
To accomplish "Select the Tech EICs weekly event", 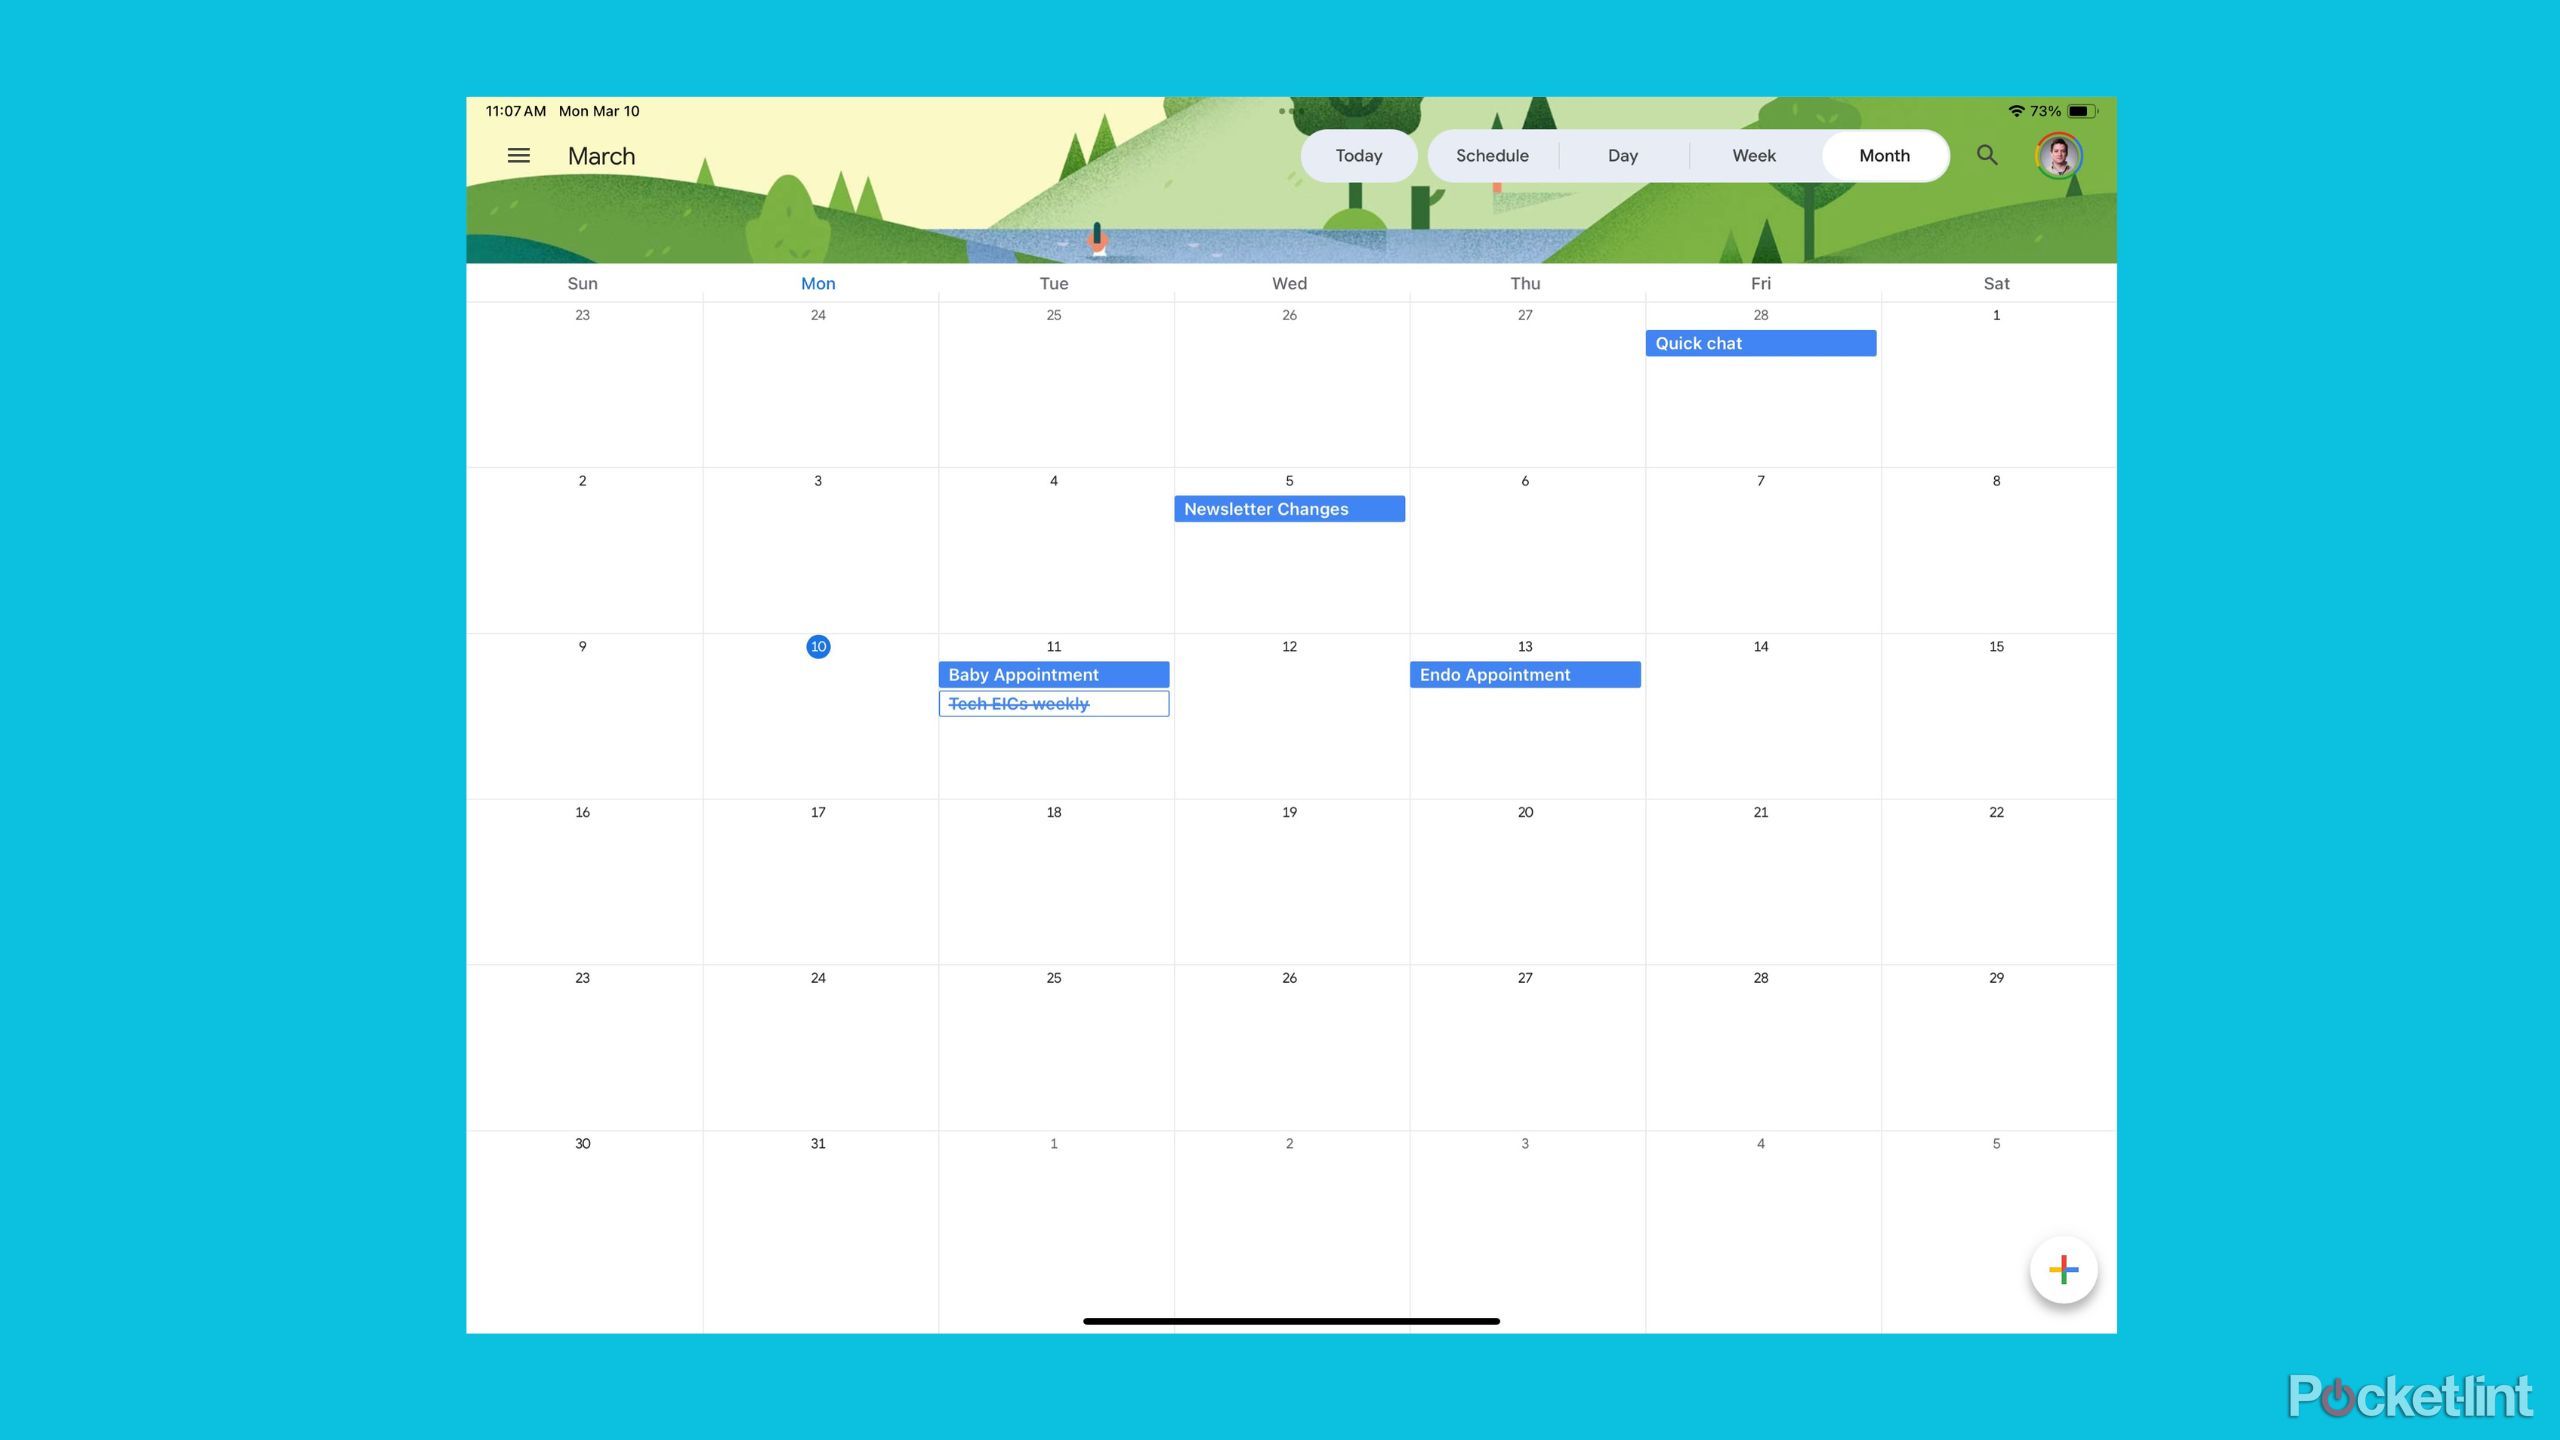I will coord(1053,703).
